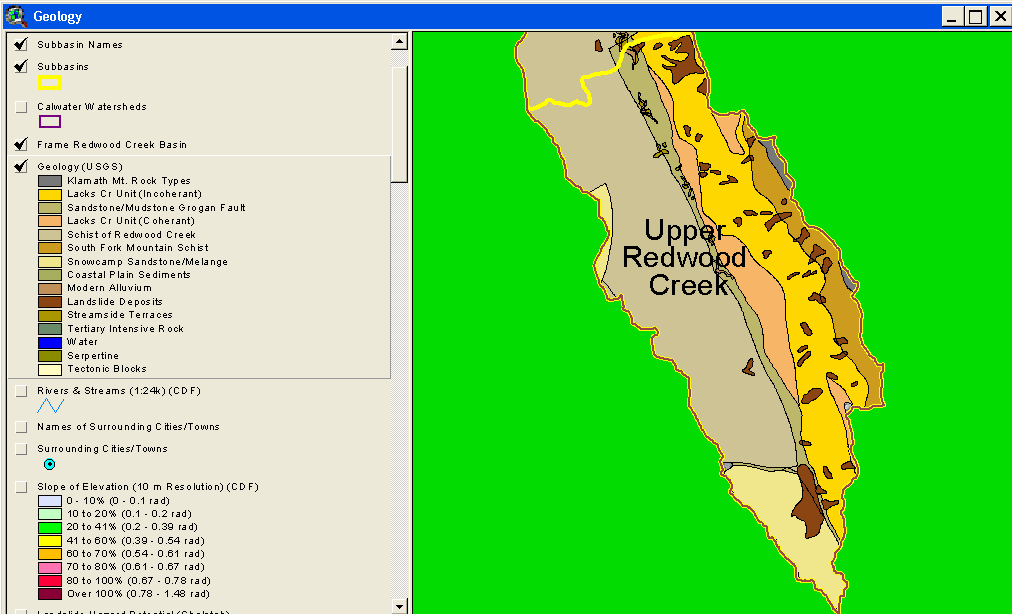Click the 41 to 60% slope swatch

click(x=50, y=541)
